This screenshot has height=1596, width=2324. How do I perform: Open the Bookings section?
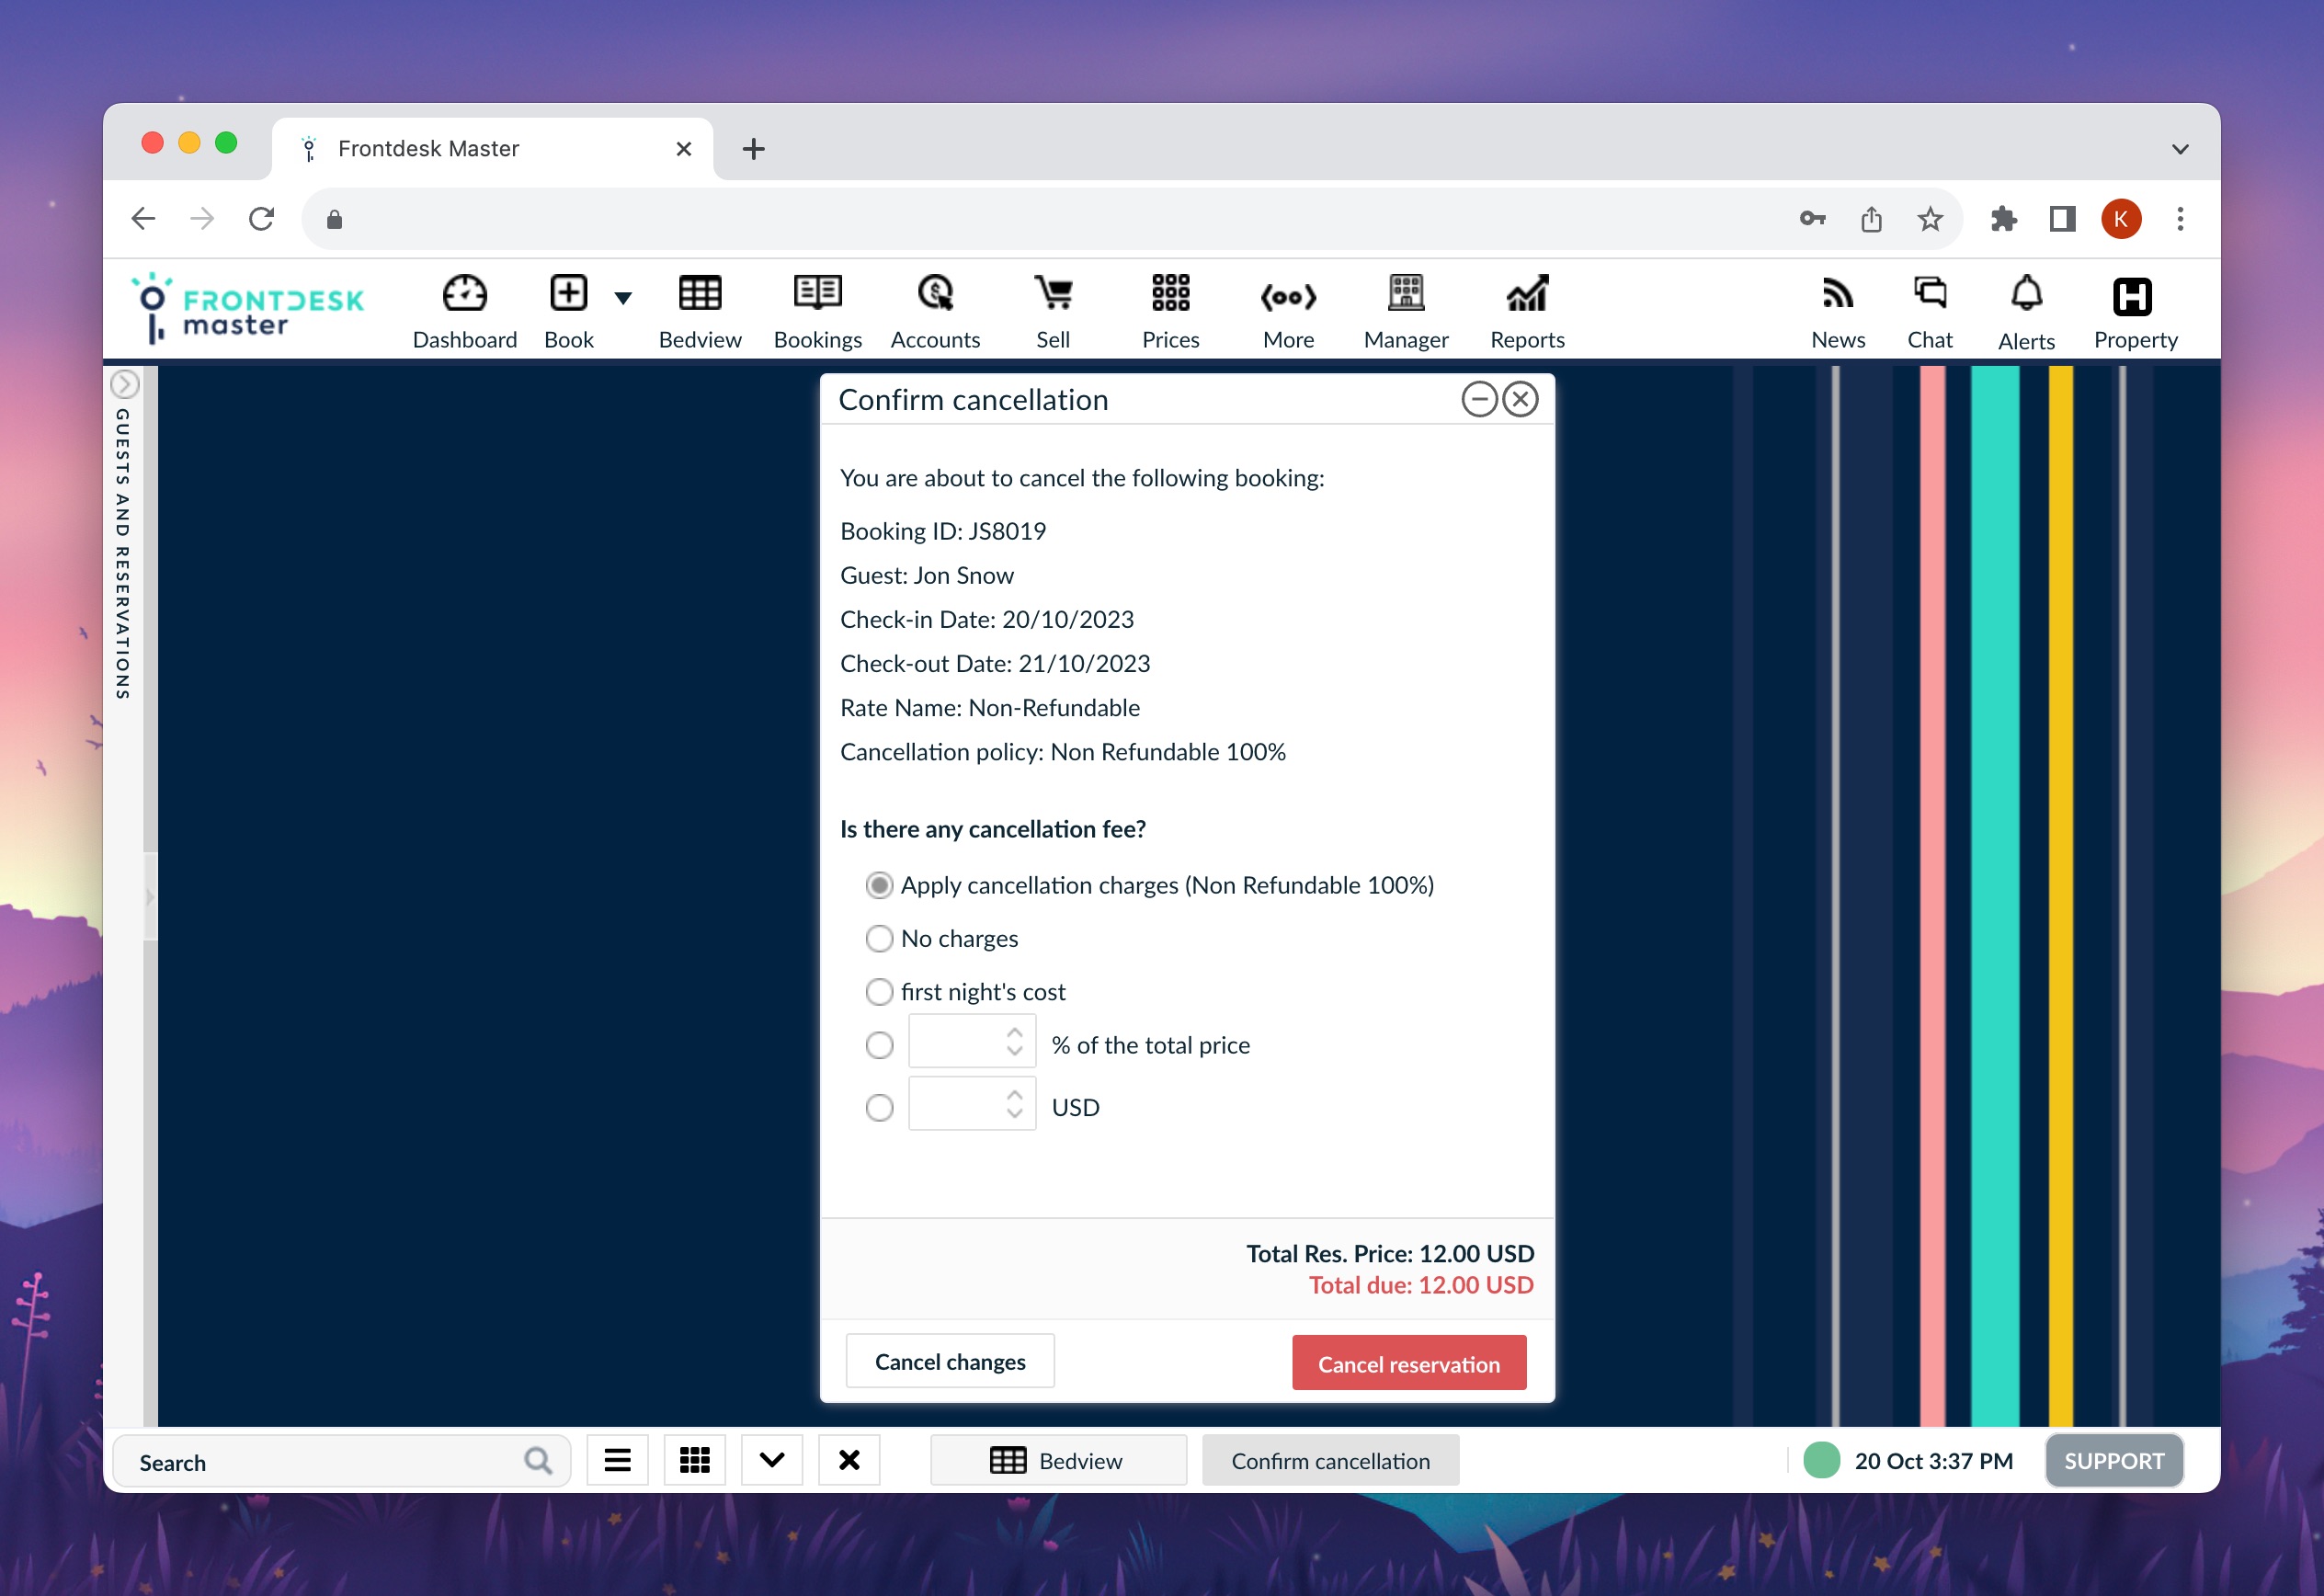(817, 312)
